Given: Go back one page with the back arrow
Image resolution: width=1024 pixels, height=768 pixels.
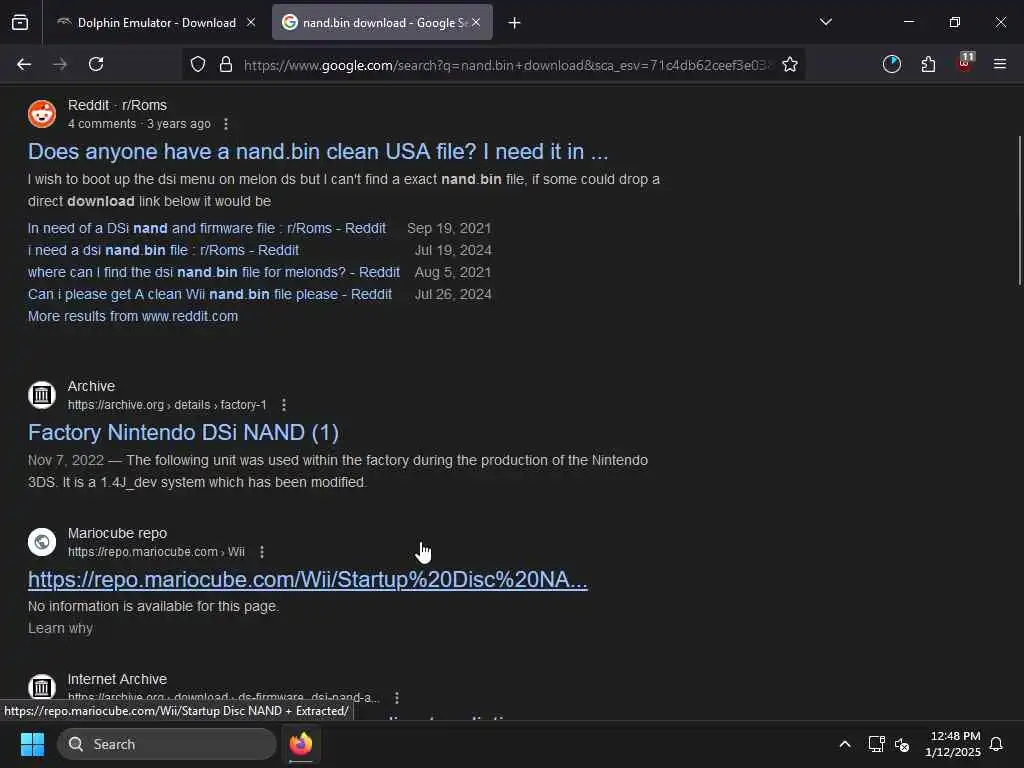Looking at the screenshot, I should [24, 64].
